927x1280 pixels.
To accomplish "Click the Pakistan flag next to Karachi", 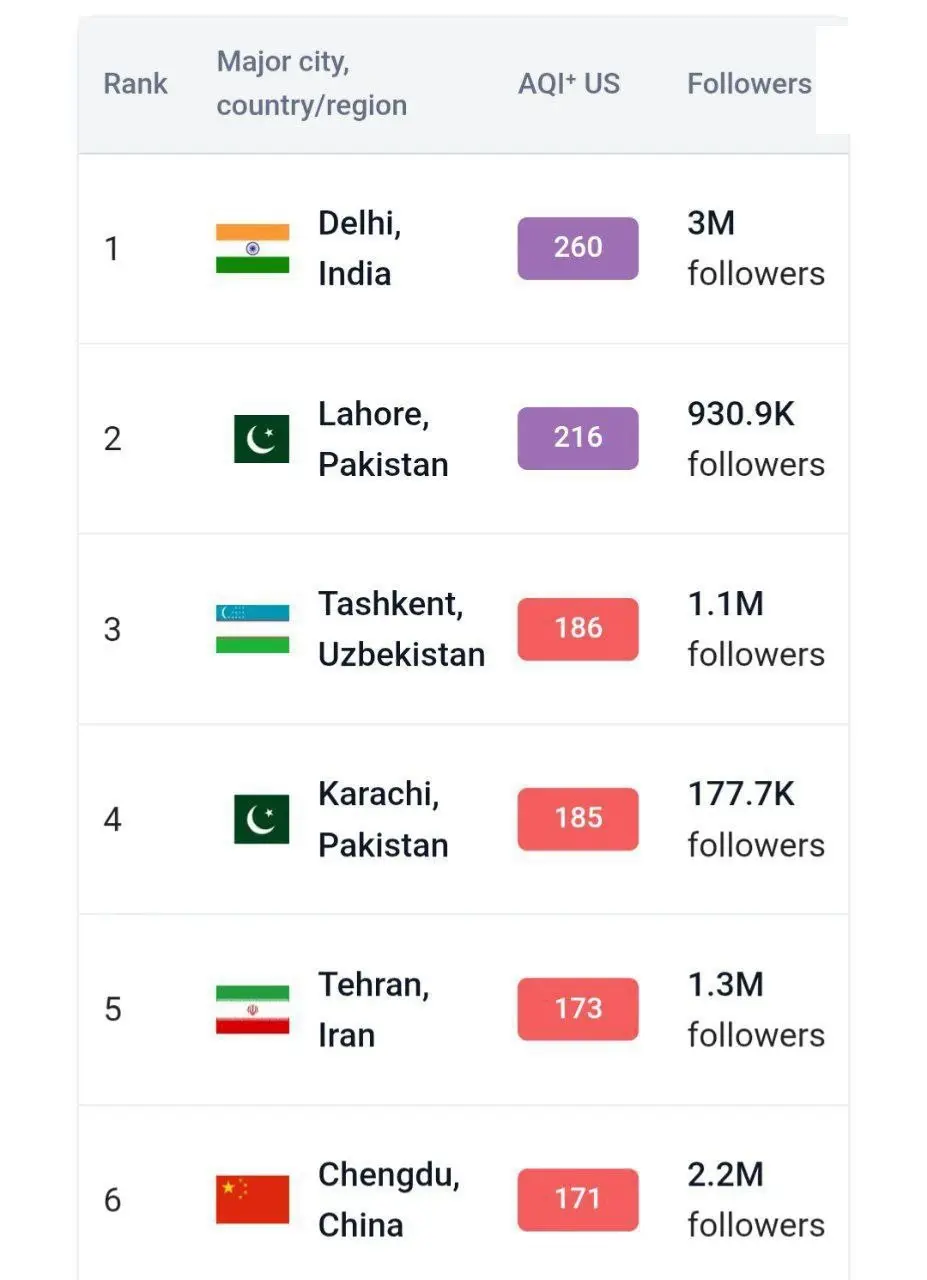I will pyautogui.click(x=260, y=818).
